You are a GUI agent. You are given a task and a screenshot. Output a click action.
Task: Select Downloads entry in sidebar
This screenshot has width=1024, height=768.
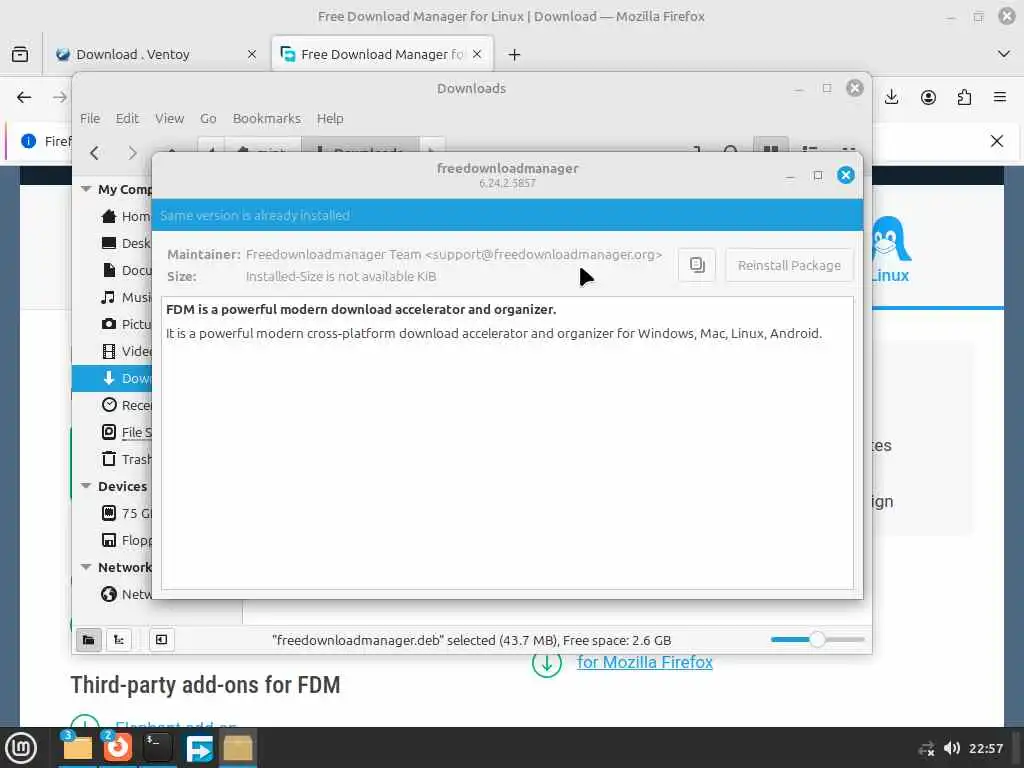(112, 378)
